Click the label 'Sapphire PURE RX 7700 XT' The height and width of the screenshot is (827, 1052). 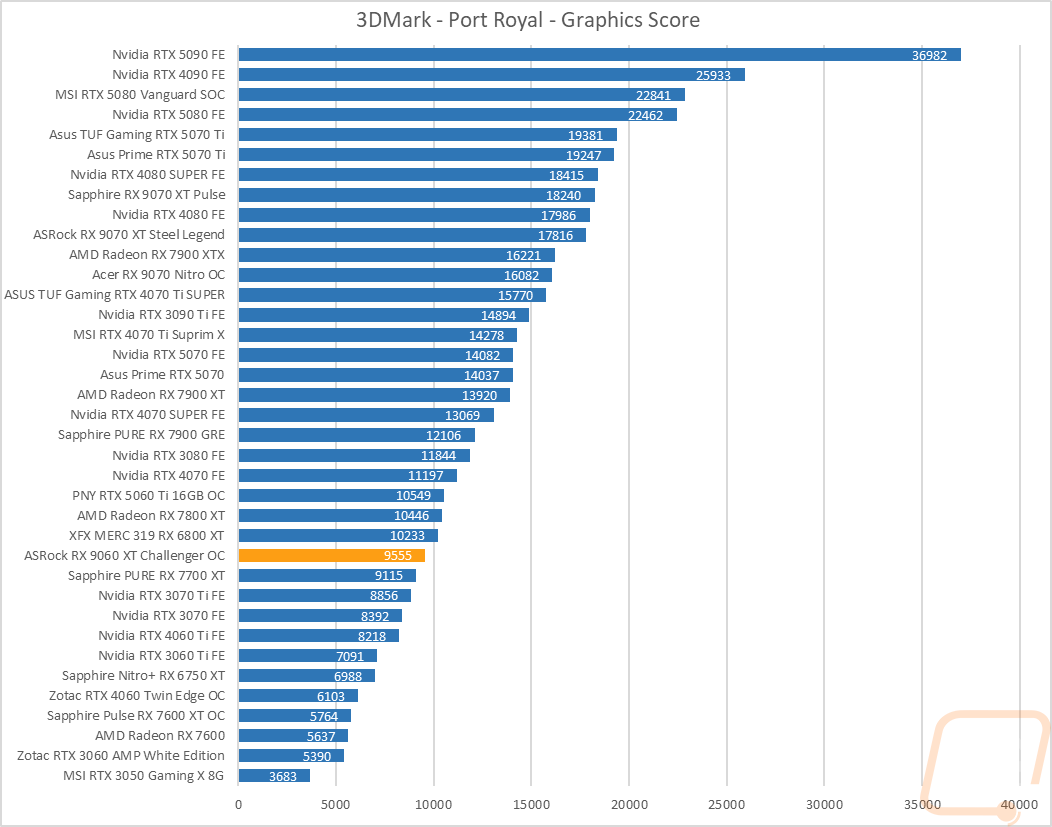(146, 575)
